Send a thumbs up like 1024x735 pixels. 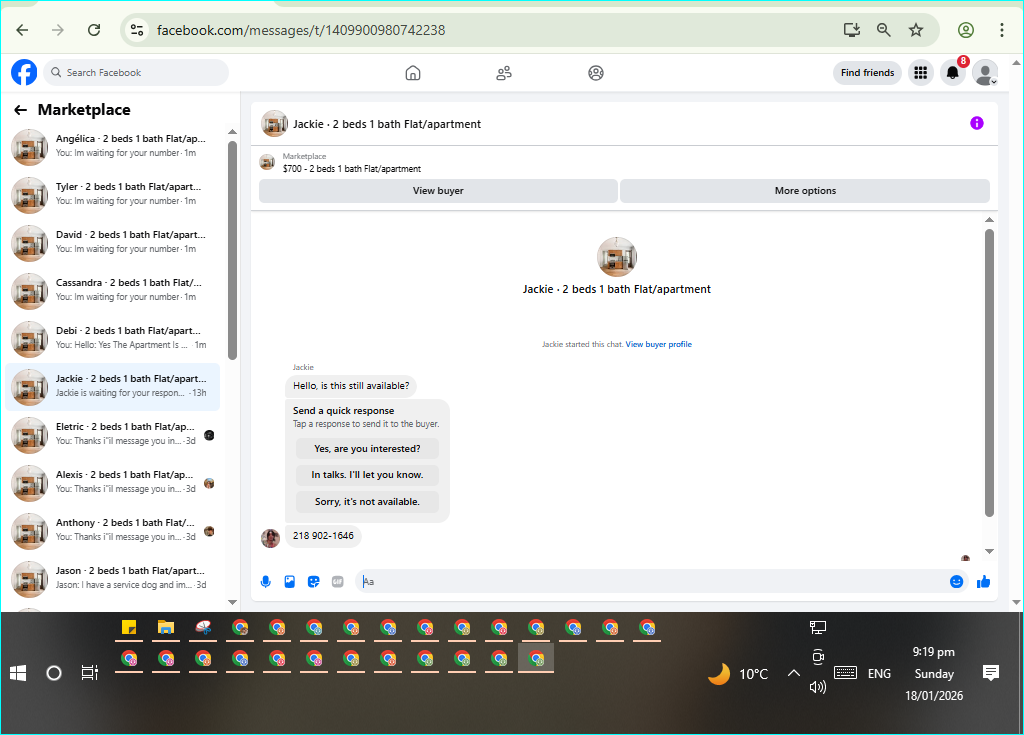[x=984, y=581]
